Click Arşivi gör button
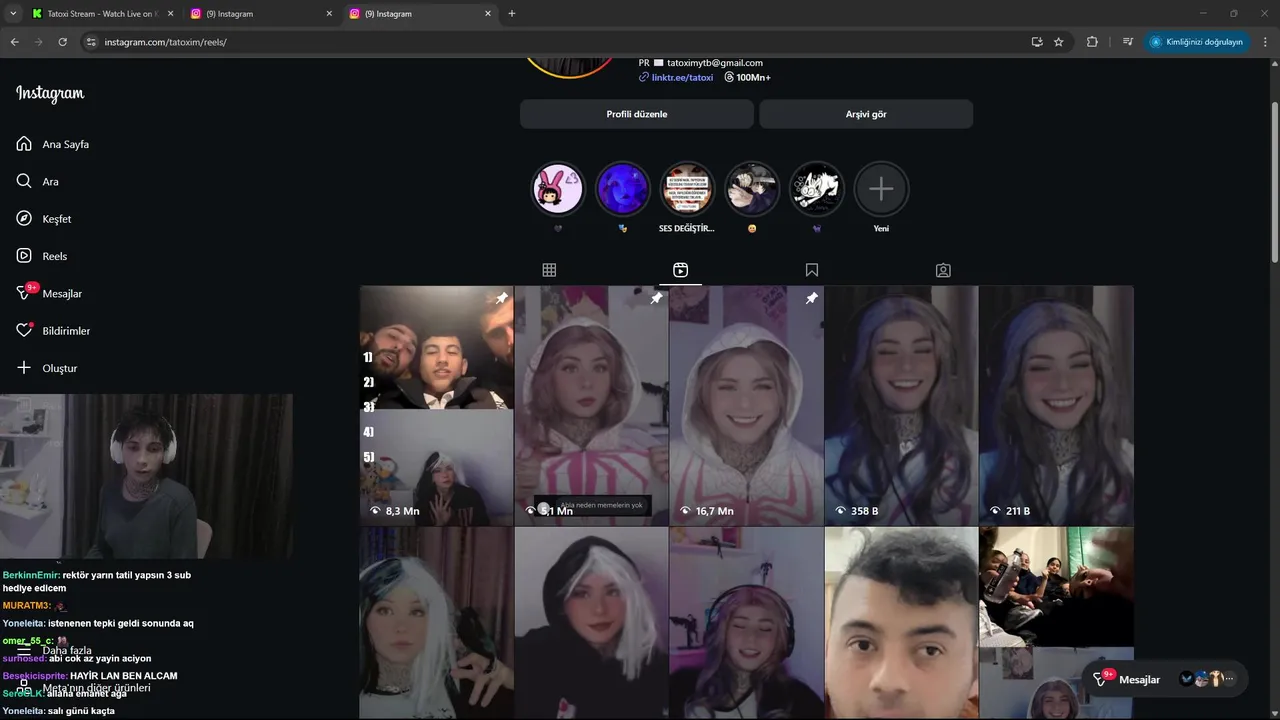The width and height of the screenshot is (1280, 720). coord(866,114)
